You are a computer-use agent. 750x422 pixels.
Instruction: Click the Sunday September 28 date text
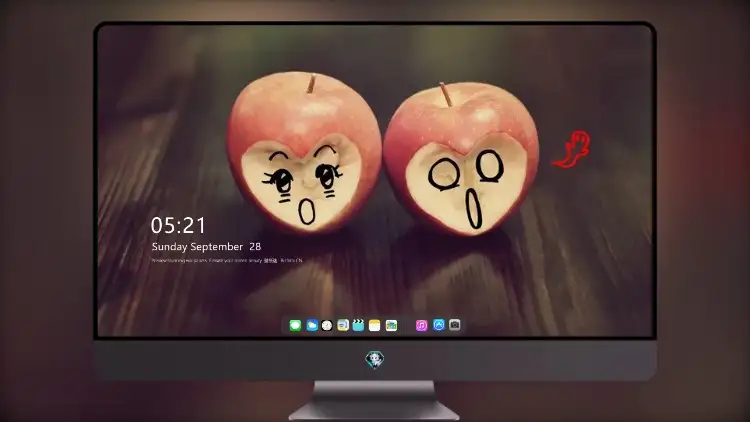pyautogui.click(x=206, y=247)
